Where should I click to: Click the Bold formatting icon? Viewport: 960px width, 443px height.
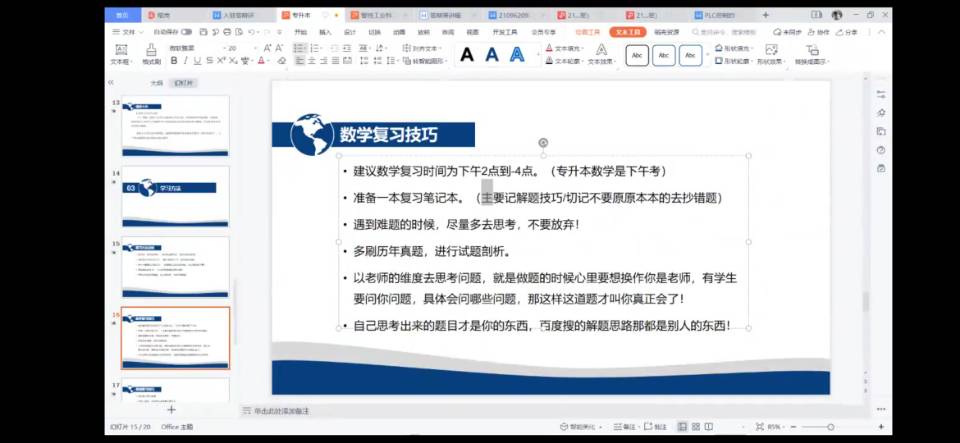point(172,61)
